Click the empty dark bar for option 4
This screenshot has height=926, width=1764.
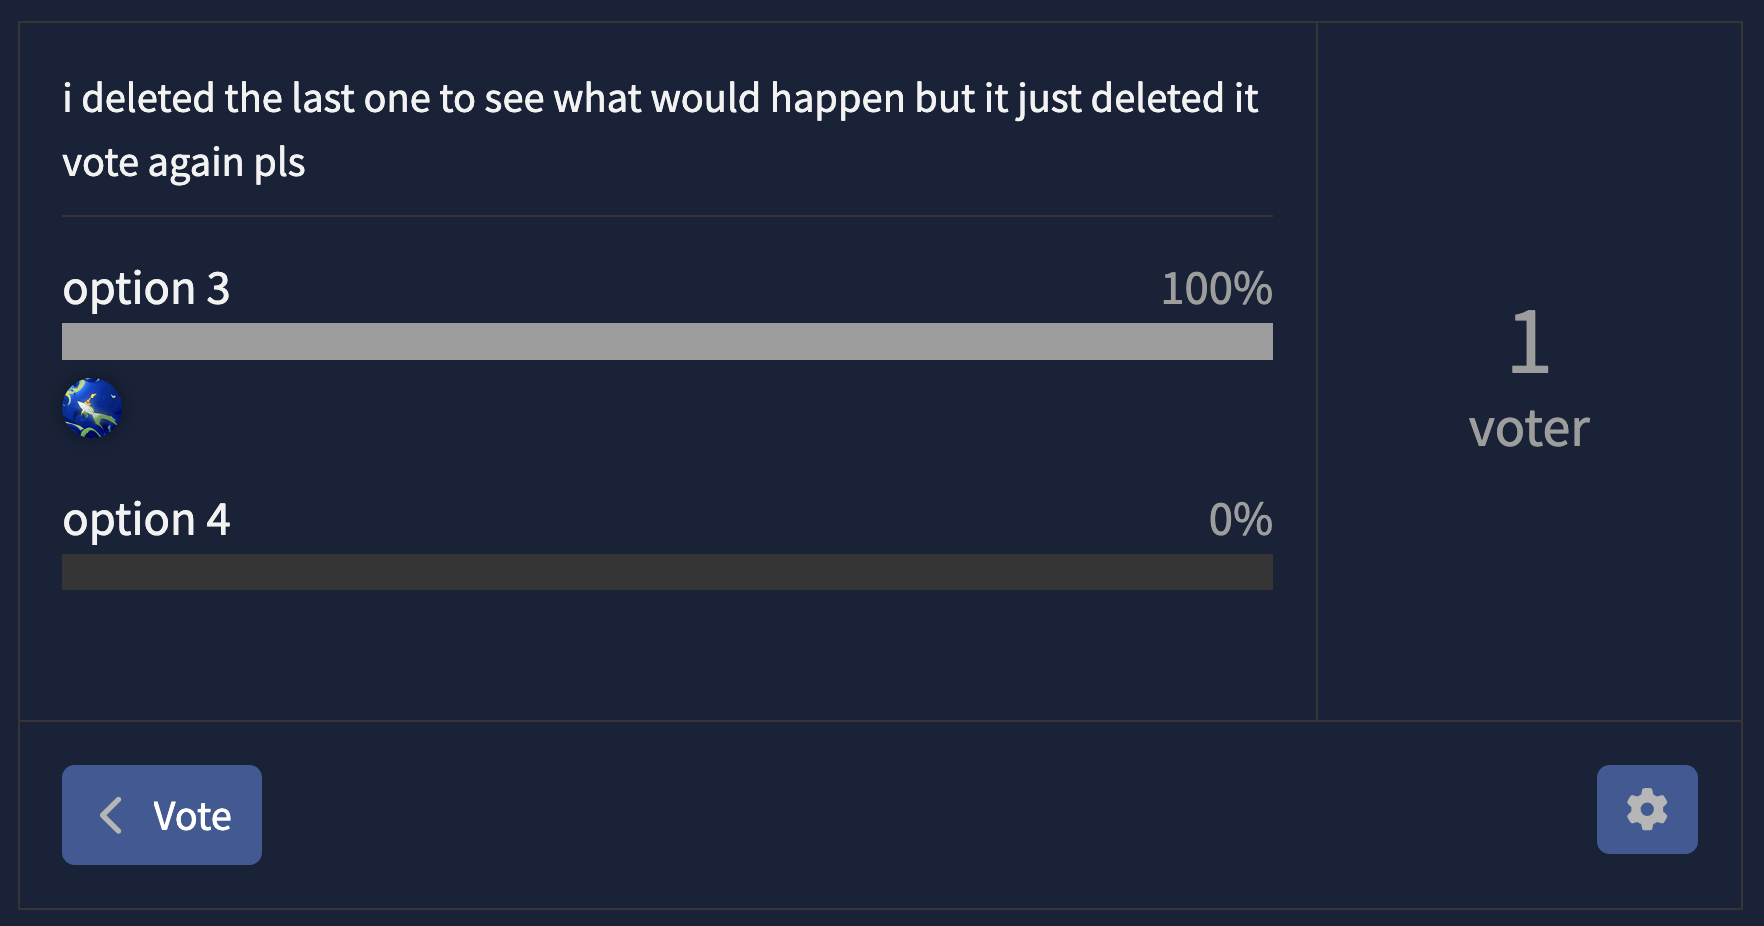tap(667, 572)
